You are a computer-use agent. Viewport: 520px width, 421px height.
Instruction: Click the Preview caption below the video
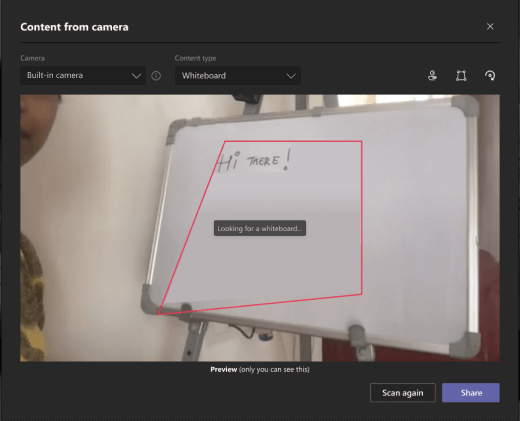click(x=260, y=369)
